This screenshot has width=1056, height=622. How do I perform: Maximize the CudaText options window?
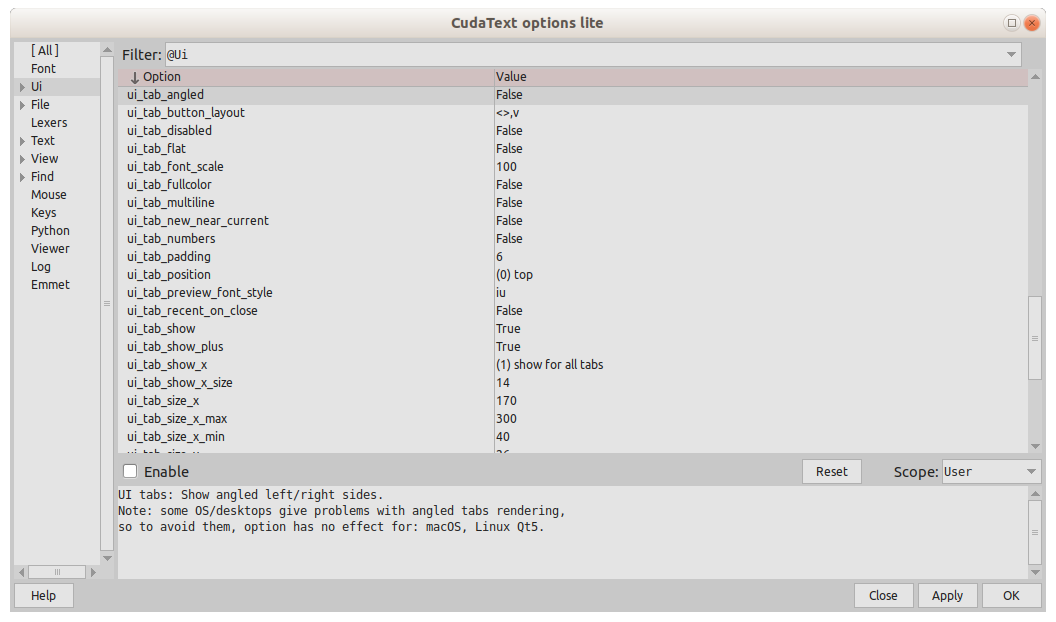1011,23
